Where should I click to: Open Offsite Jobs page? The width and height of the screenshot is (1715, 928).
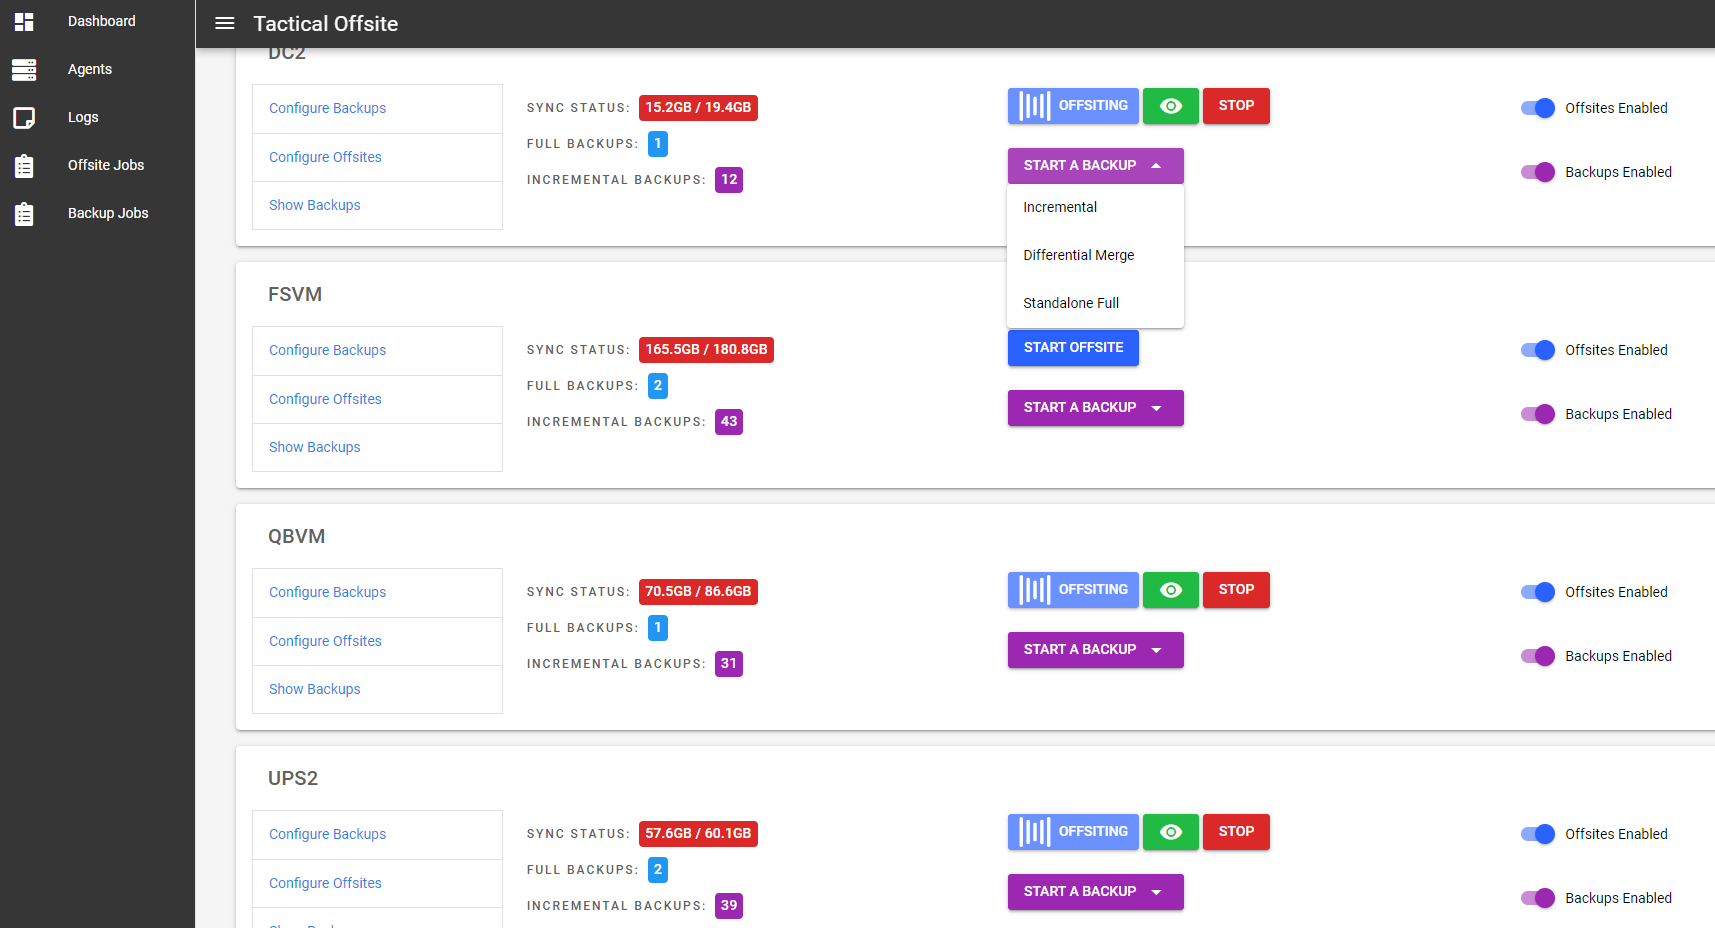pyautogui.click(x=106, y=165)
